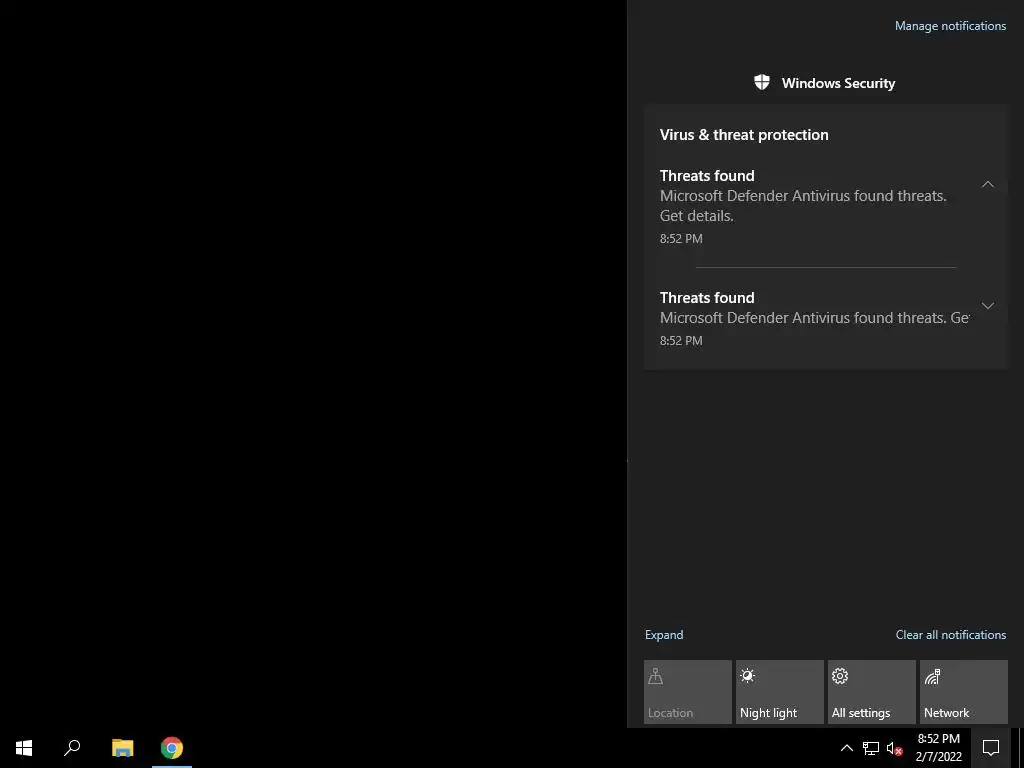The height and width of the screenshot is (768, 1024).
Task: Open All settings quick action
Action: coord(872,692)
